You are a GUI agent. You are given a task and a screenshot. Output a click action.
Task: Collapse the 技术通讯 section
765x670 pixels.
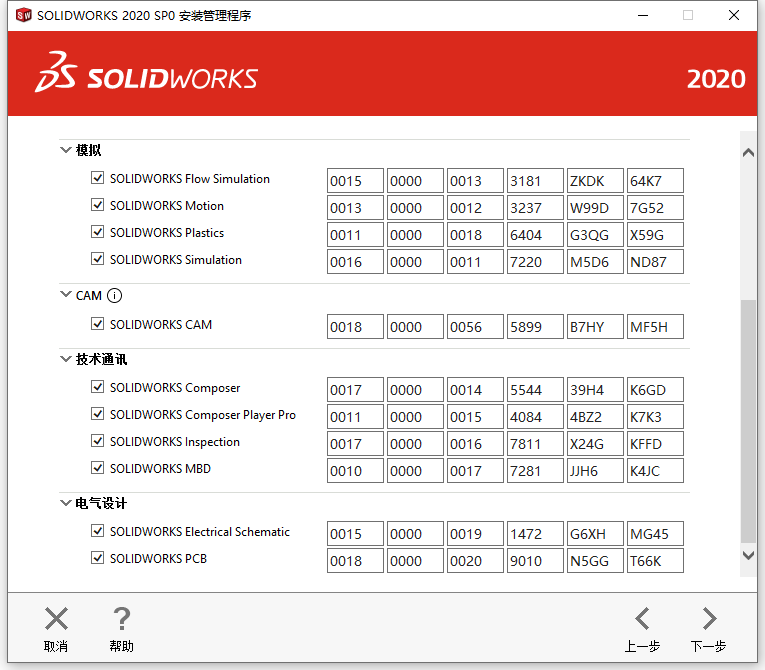(x=65, y=359)
